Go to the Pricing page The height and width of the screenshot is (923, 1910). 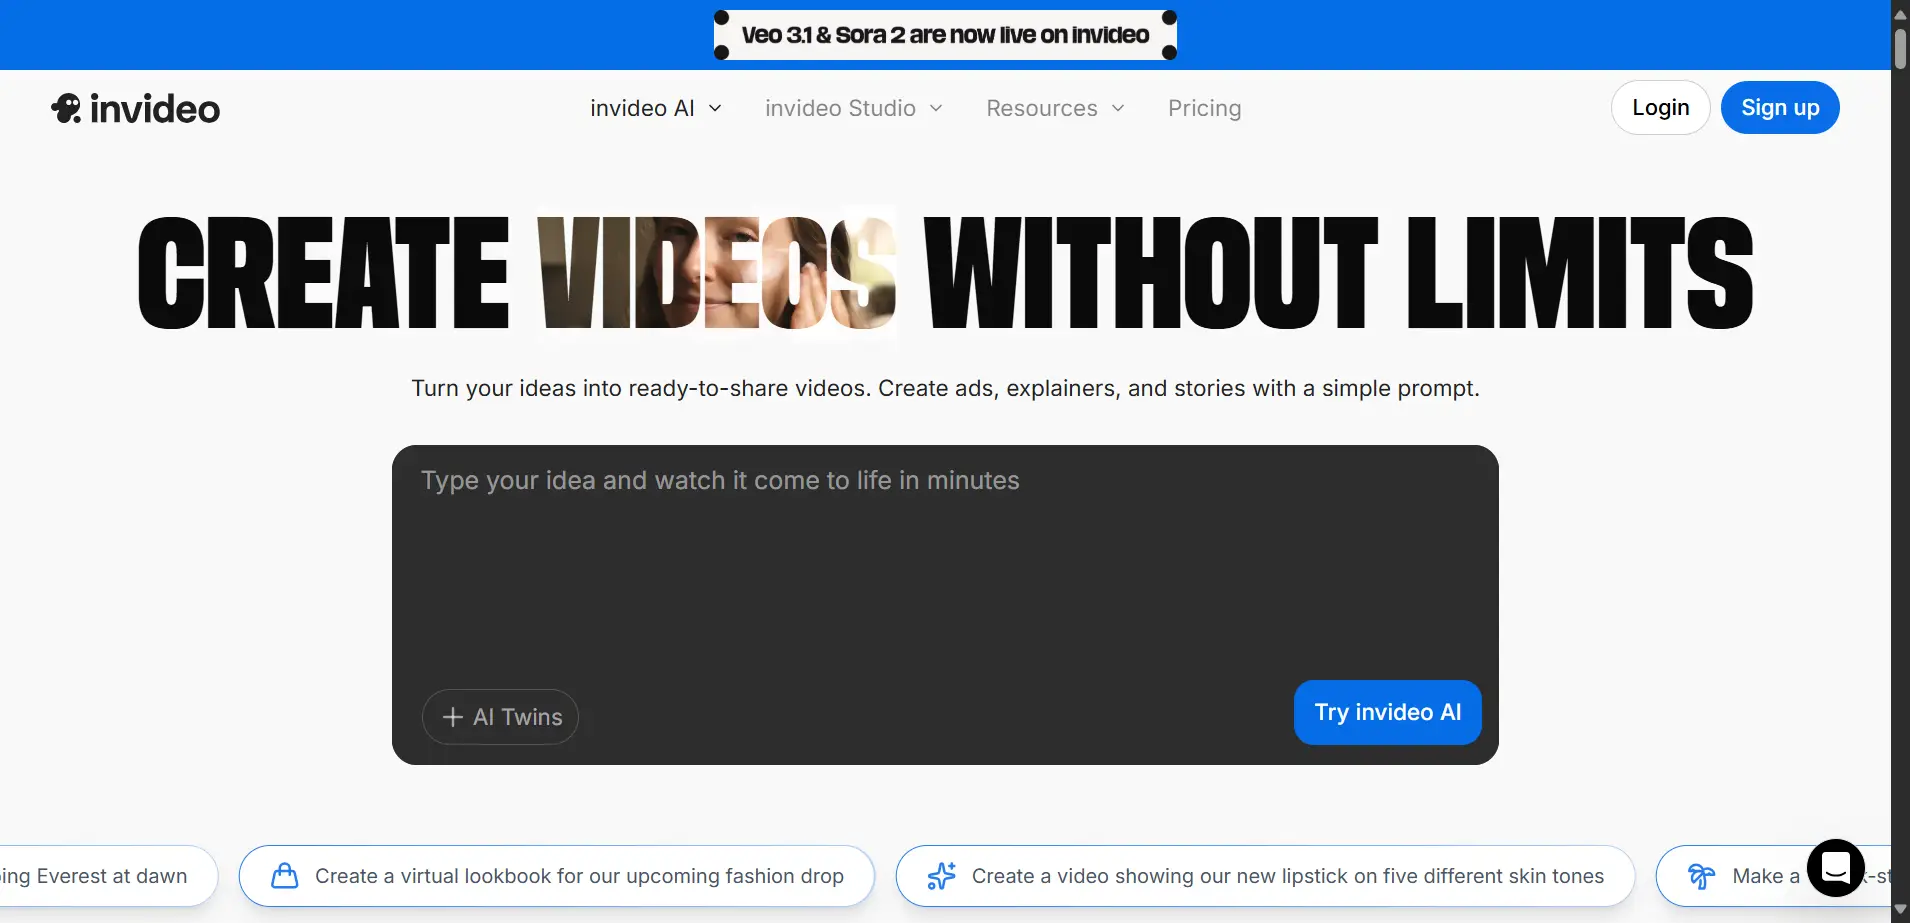click(1204, 108)
